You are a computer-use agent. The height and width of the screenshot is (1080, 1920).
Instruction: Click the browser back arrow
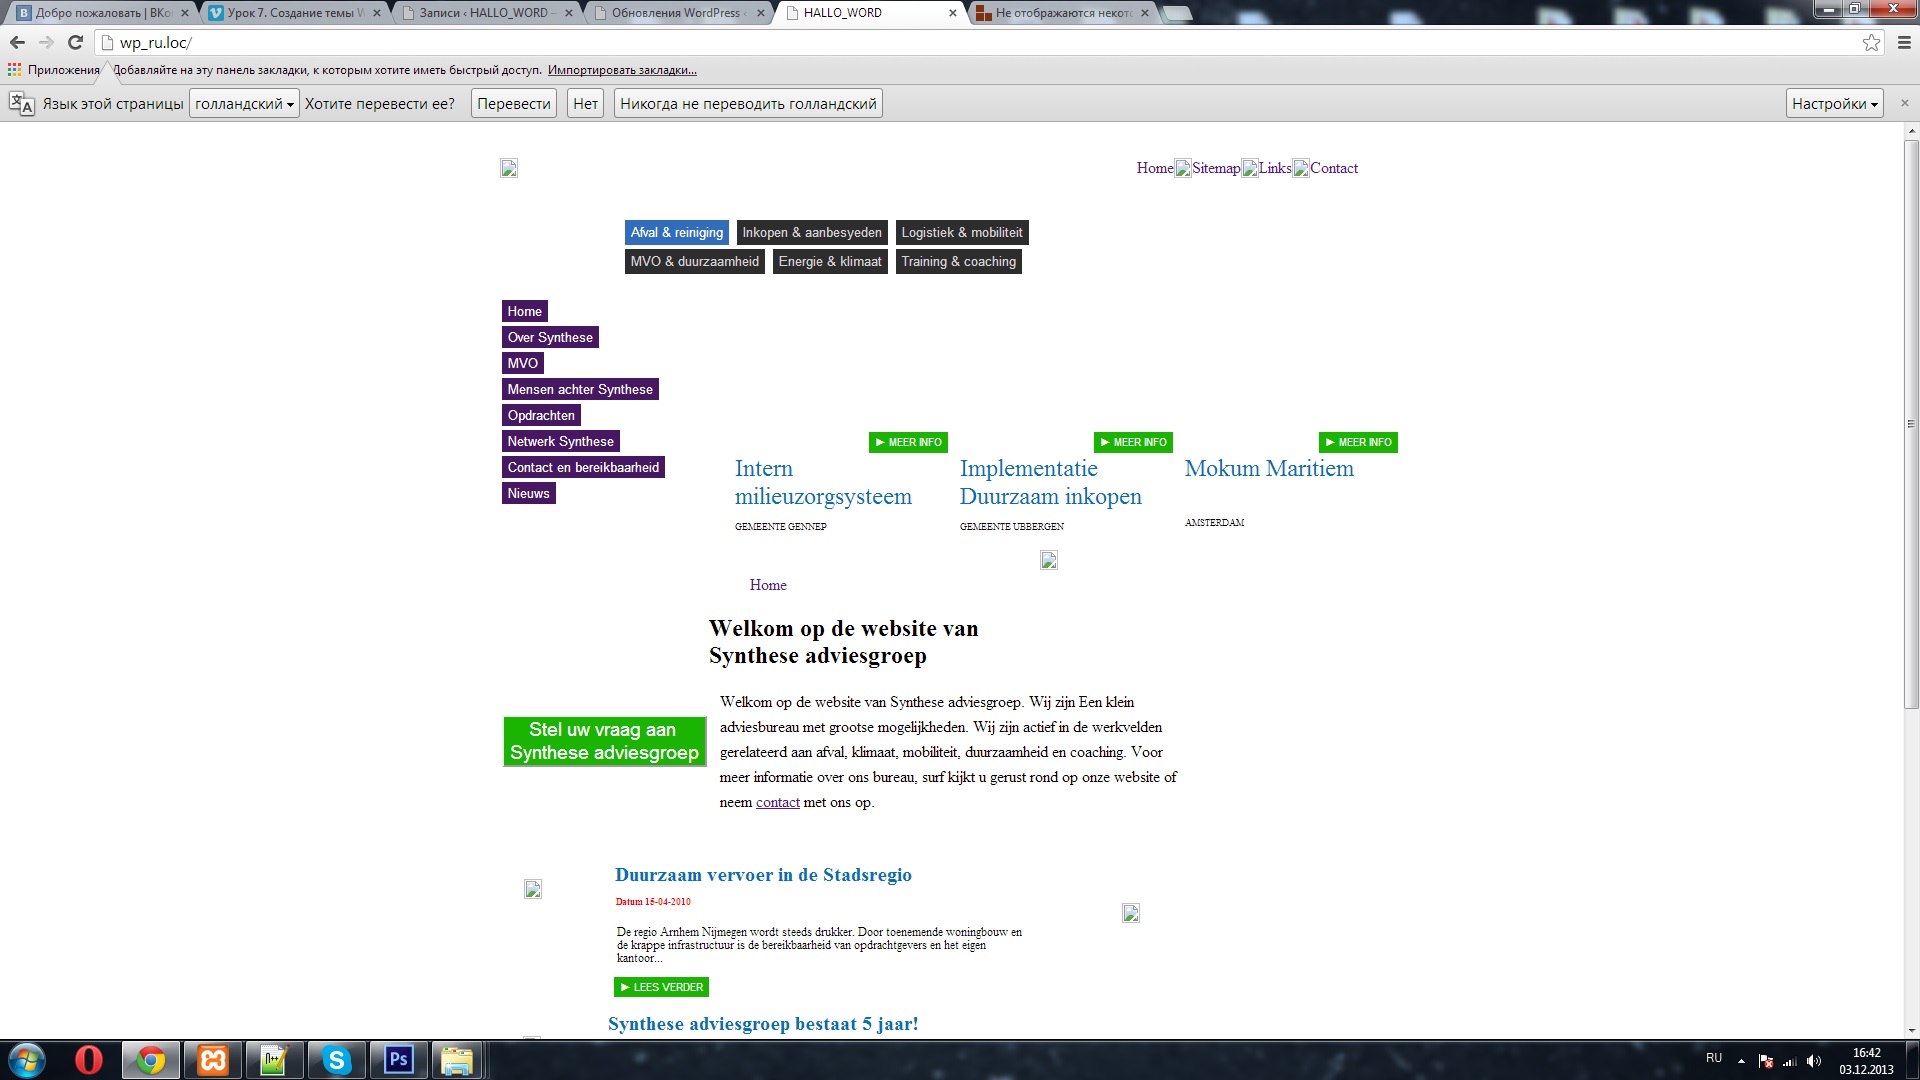pos(17,42)
